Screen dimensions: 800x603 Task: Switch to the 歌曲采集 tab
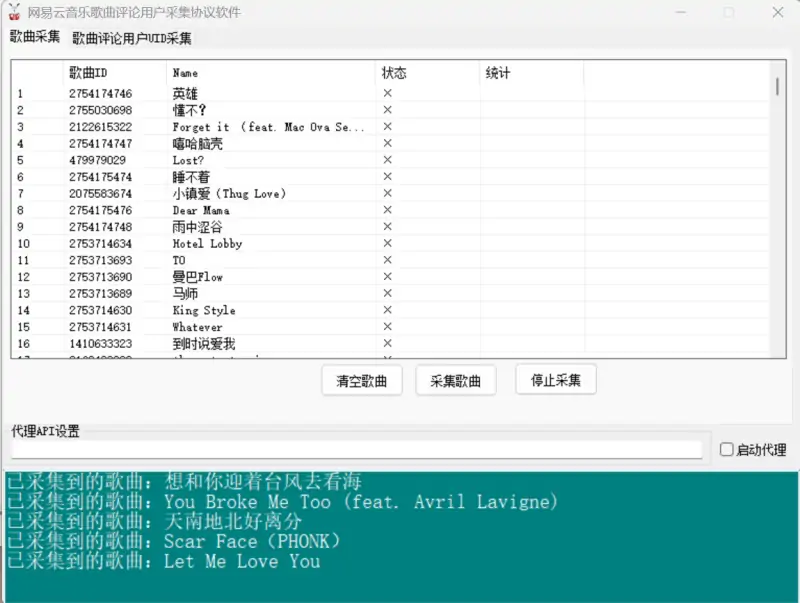(35, 38)
